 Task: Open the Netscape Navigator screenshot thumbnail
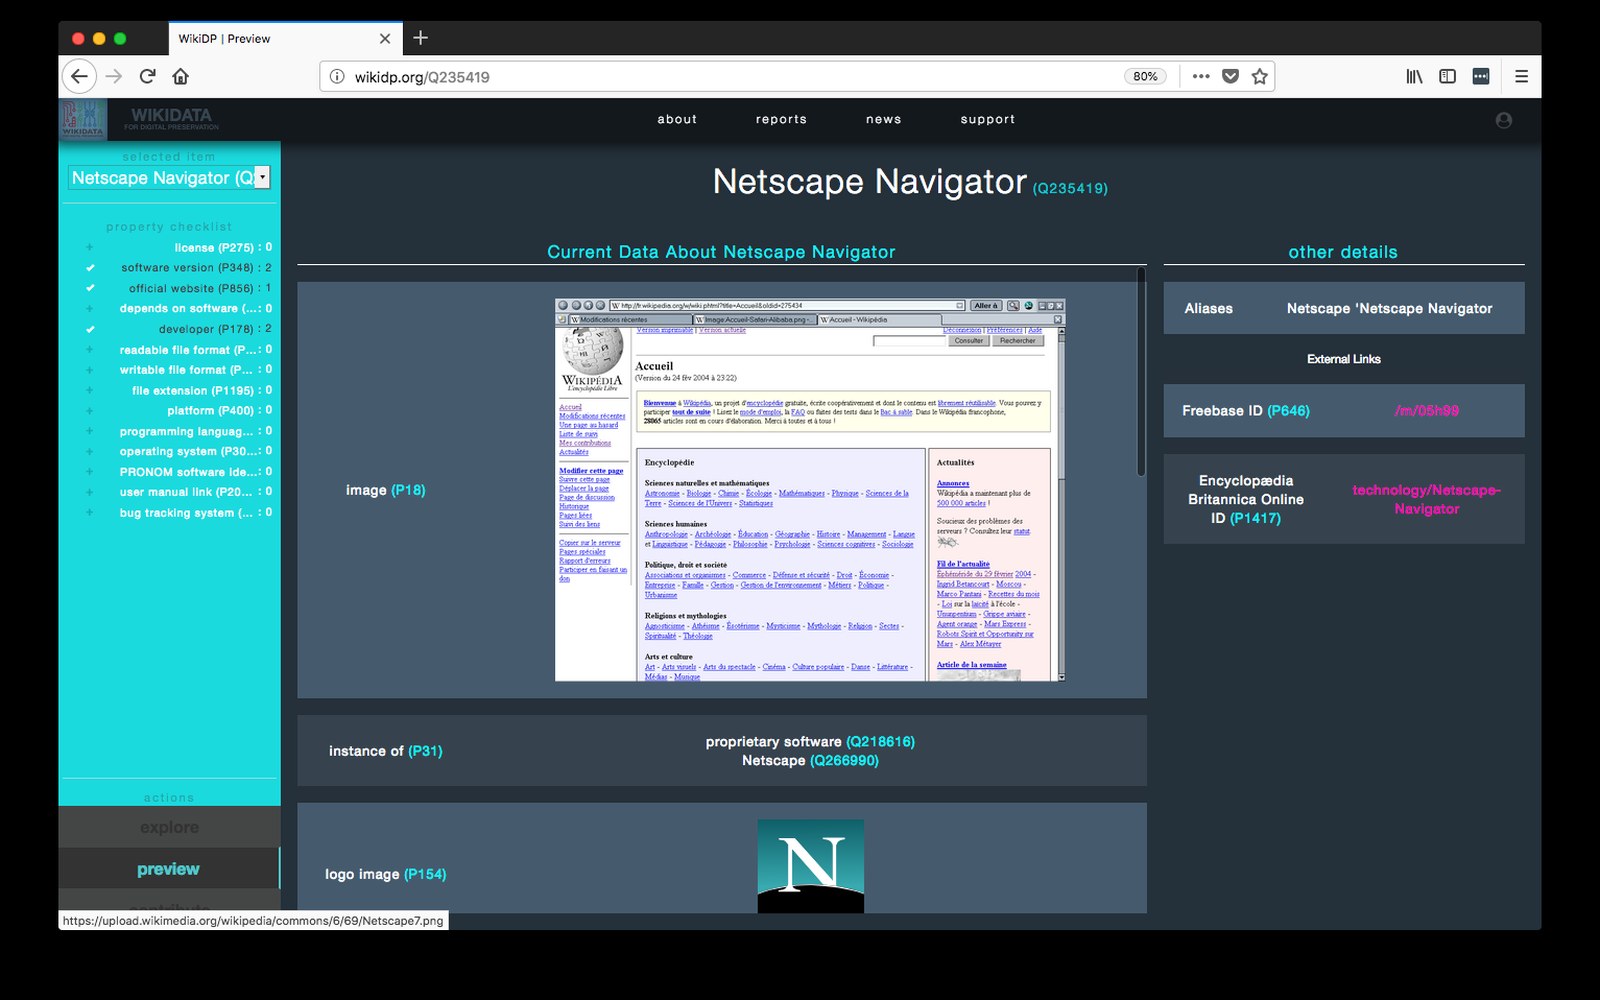[x=810, y=490]
